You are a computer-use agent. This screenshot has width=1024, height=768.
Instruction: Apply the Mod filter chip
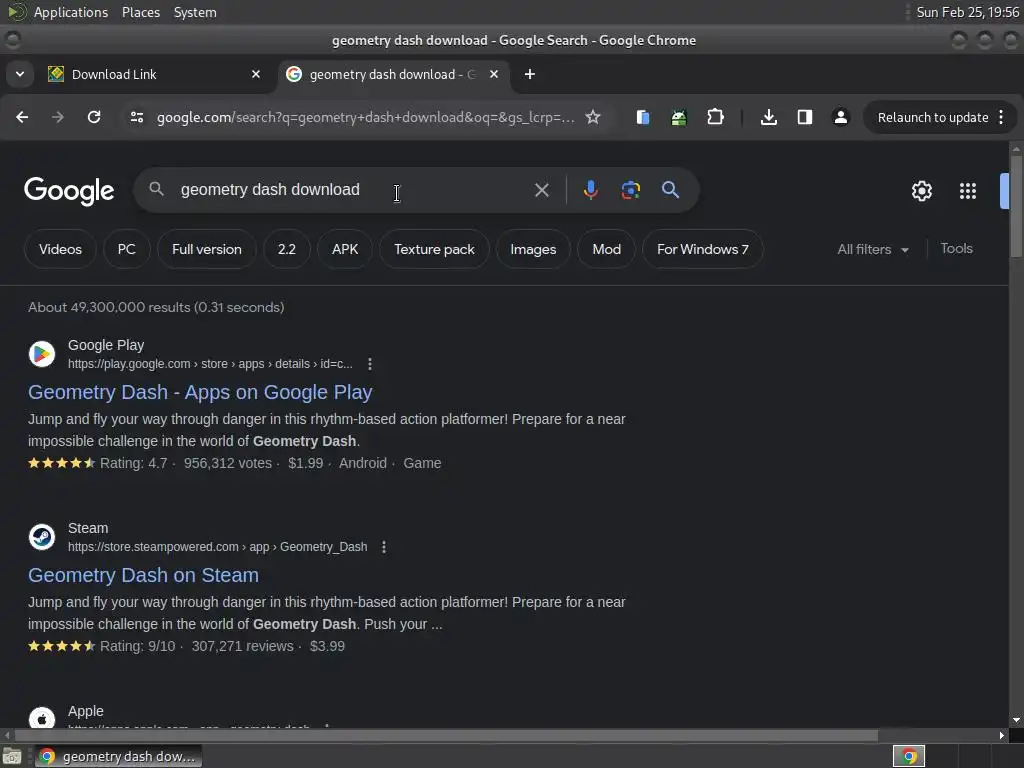[x=607, y=249]
